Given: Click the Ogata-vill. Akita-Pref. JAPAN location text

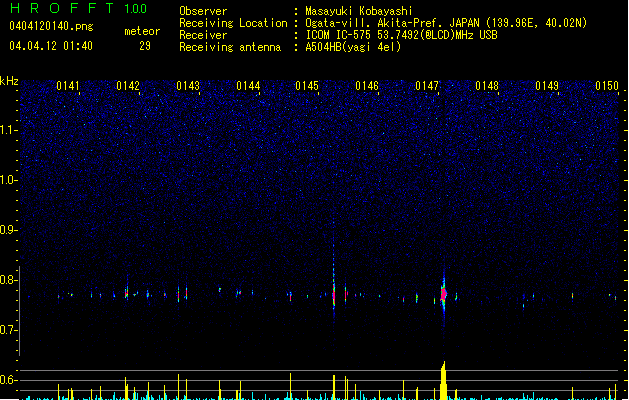Looking at the screenshot, I should (x=446, y=23).
